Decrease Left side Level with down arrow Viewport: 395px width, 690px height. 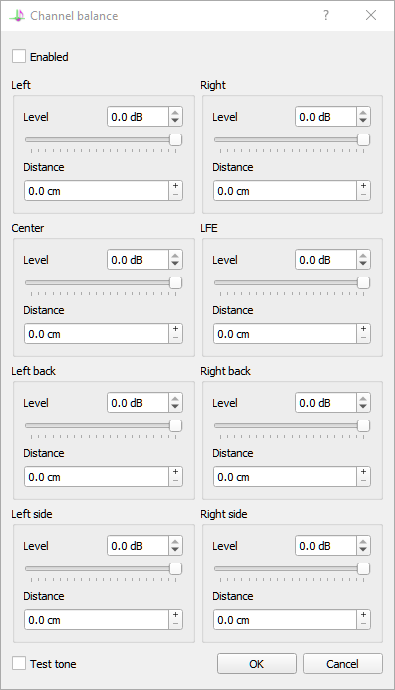tap(175, 550)
